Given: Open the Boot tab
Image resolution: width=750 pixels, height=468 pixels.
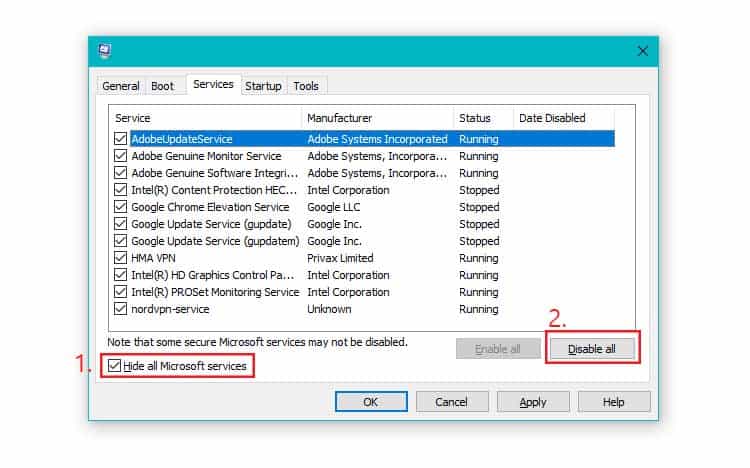Looking at the screenshot, I should click(163, 86).
